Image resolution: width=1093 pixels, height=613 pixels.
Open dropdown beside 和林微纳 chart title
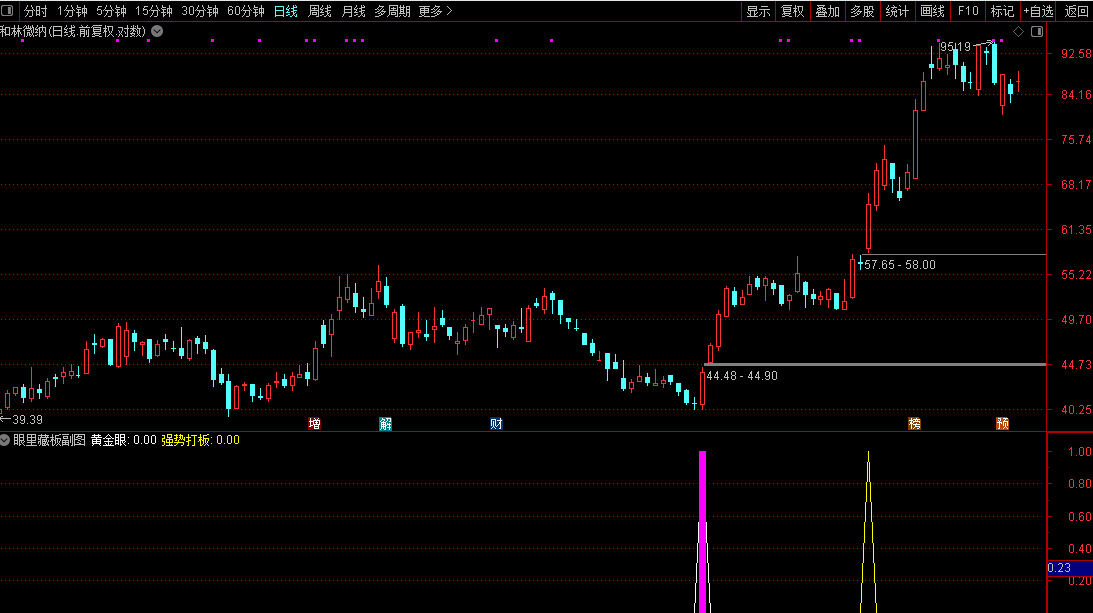click(x=158, y=31)
